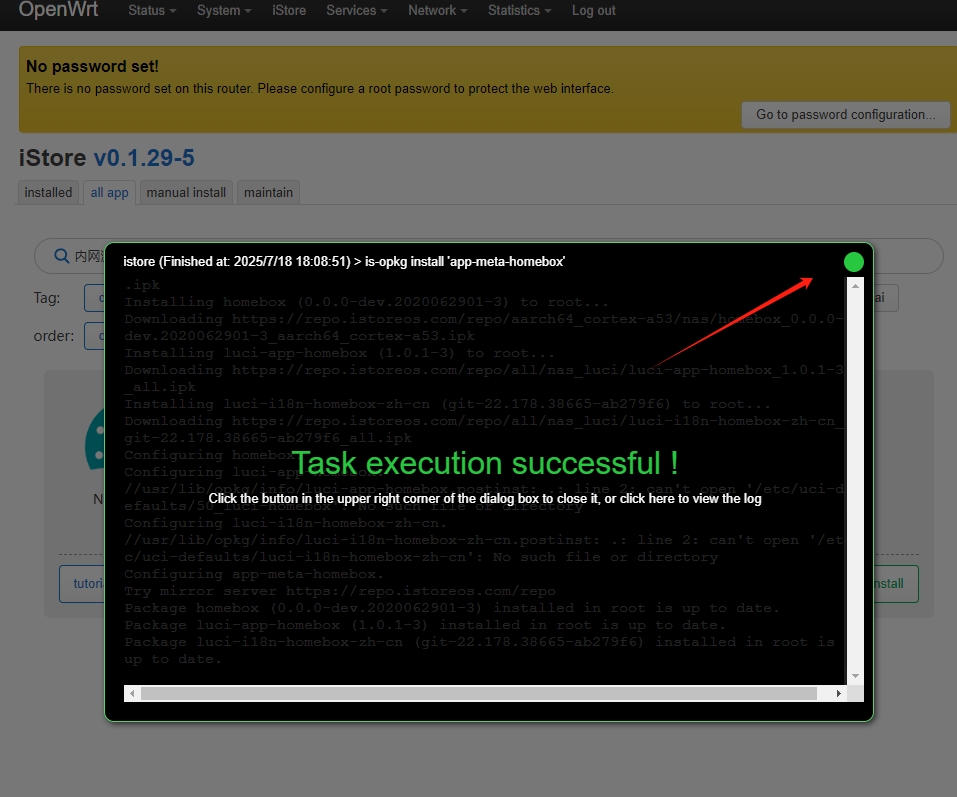Open the iStore nav item

click(x=289, y=10)
